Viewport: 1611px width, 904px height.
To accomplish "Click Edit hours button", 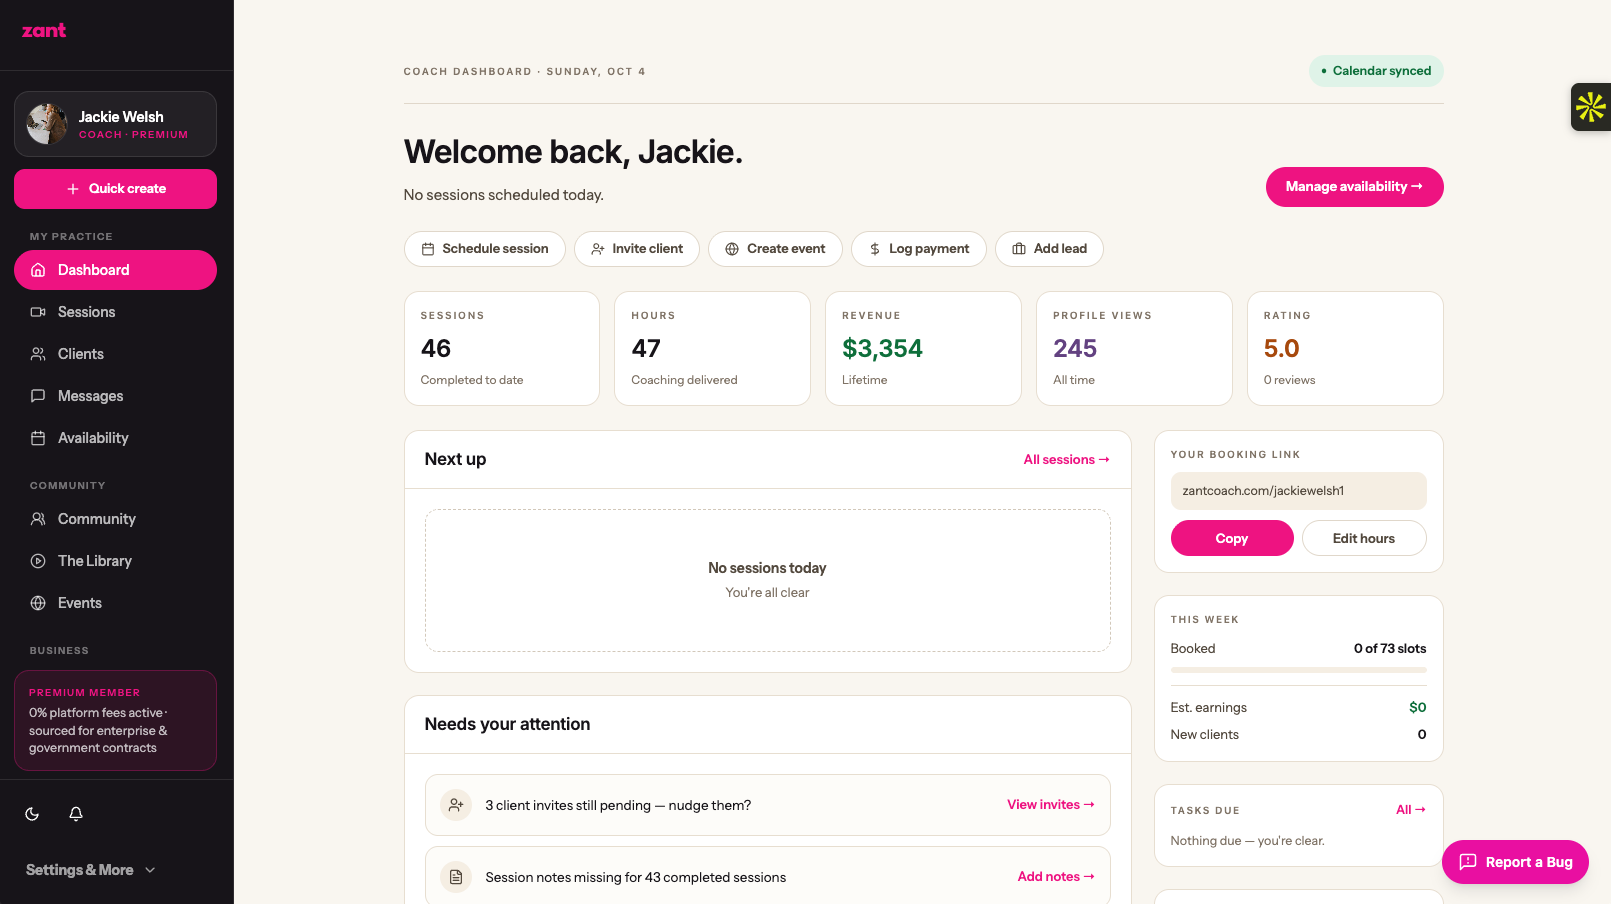I will 1363,538.
